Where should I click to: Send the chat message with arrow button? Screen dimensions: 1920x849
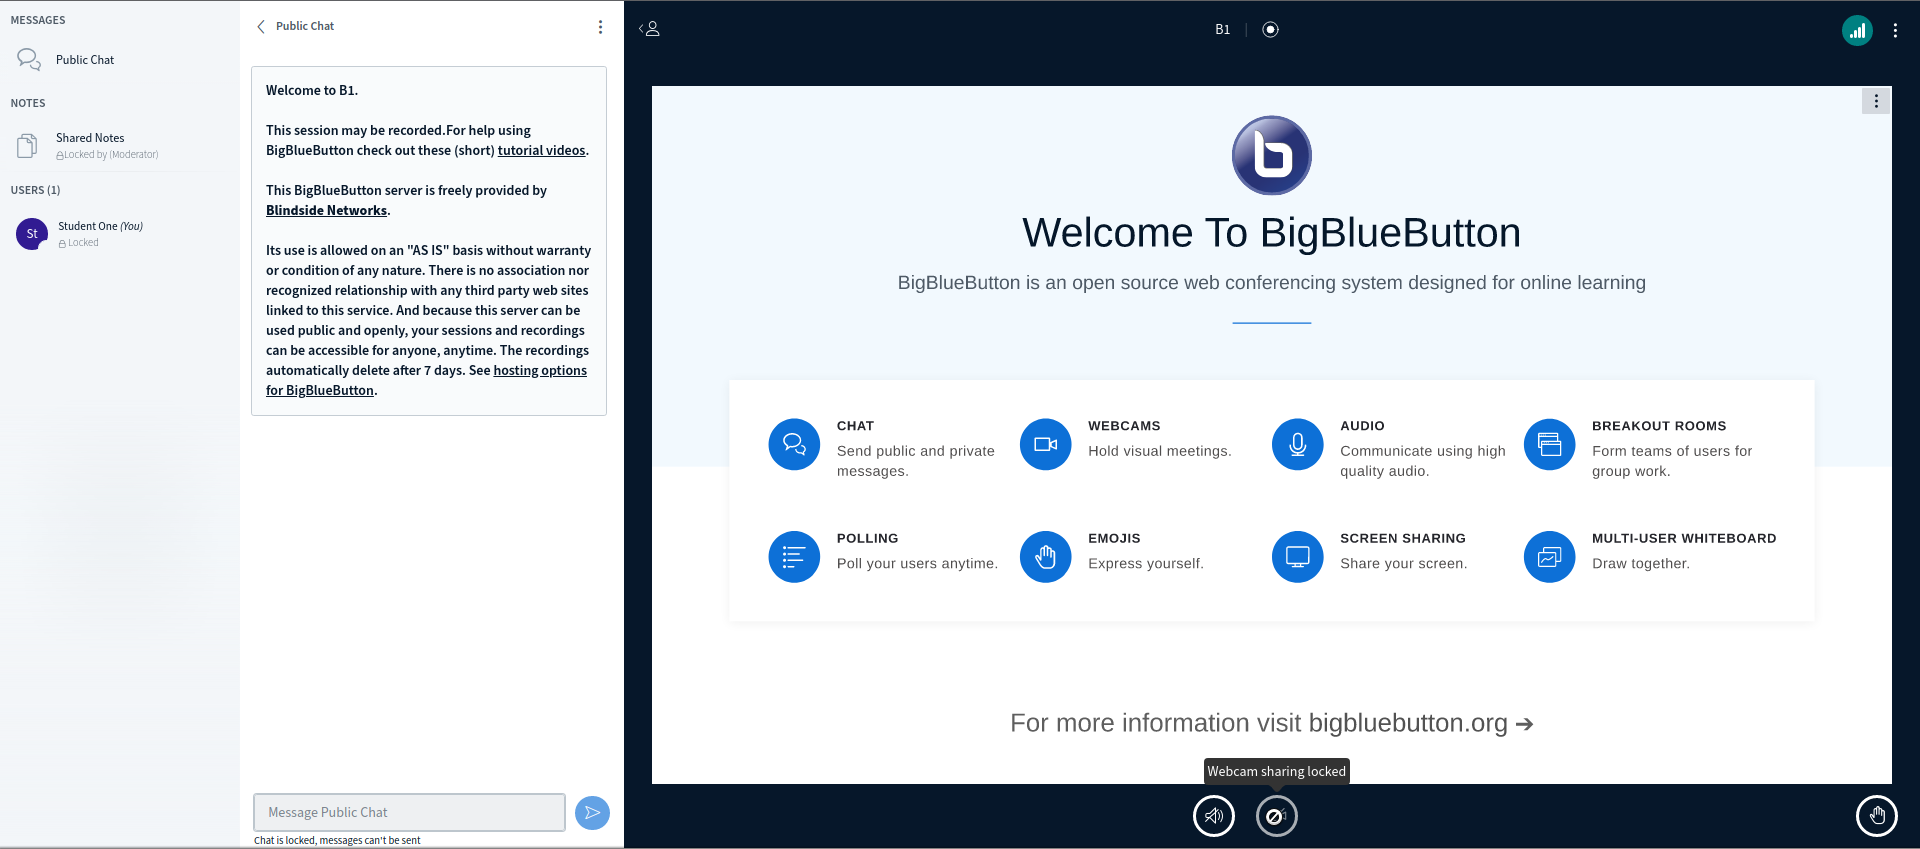pos(592,813)
